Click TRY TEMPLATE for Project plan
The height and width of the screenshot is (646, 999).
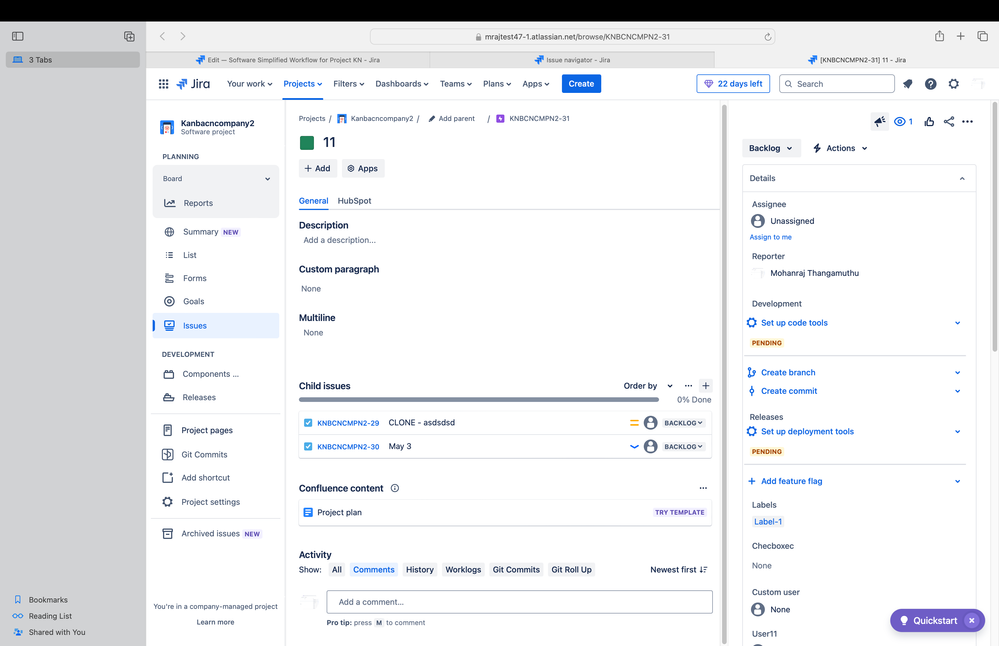(x=679, y=512)
